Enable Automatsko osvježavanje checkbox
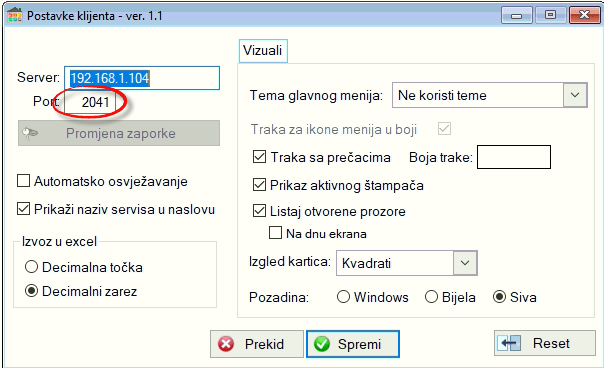The image size is (604, 368). [x=23, y=181]
